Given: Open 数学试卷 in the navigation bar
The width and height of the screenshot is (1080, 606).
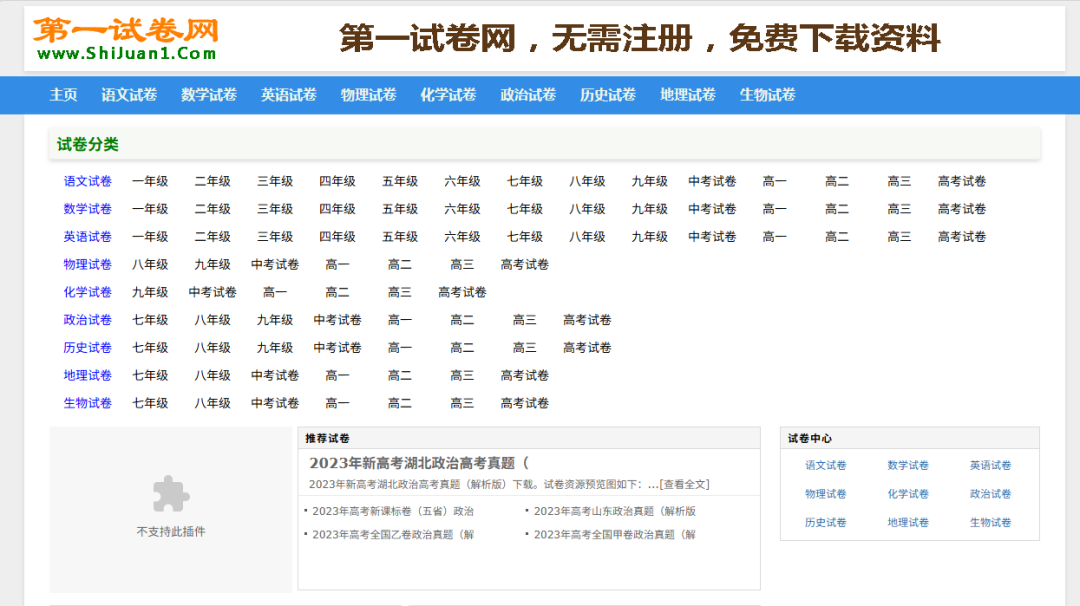Looking at the screenshot, I should pyautogui.click(x=207, y=94).
